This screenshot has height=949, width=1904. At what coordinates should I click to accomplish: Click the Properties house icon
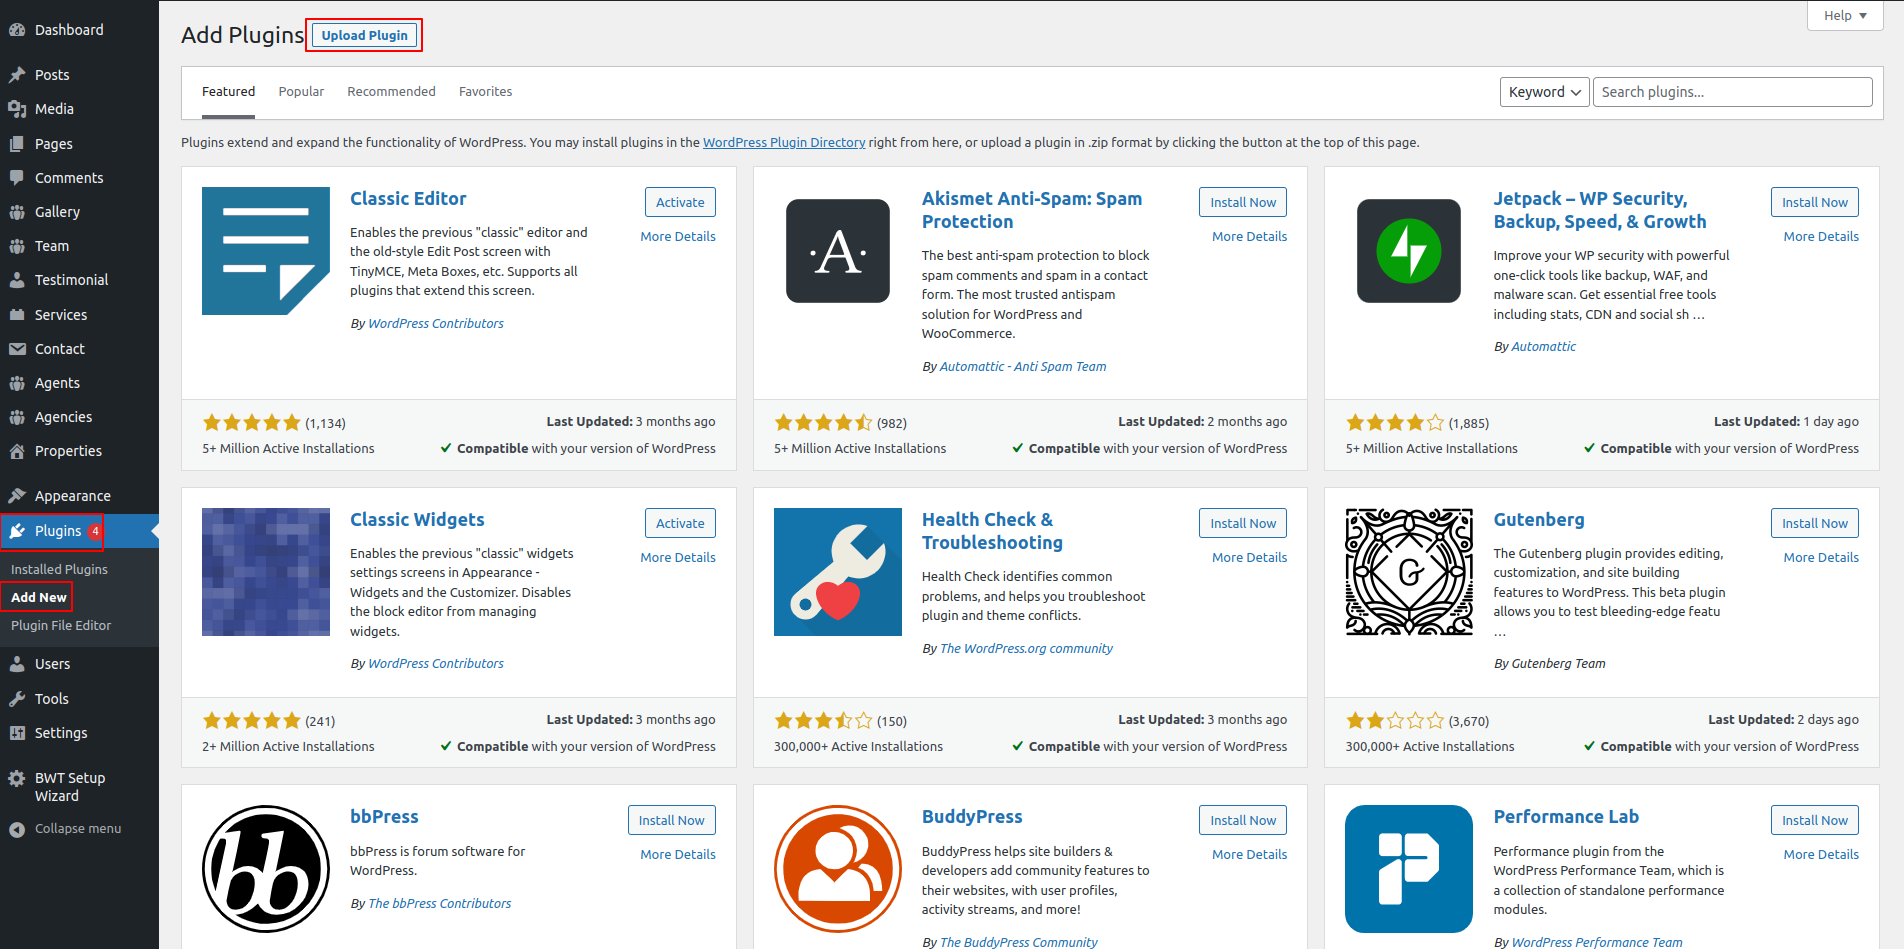point(17,451)
